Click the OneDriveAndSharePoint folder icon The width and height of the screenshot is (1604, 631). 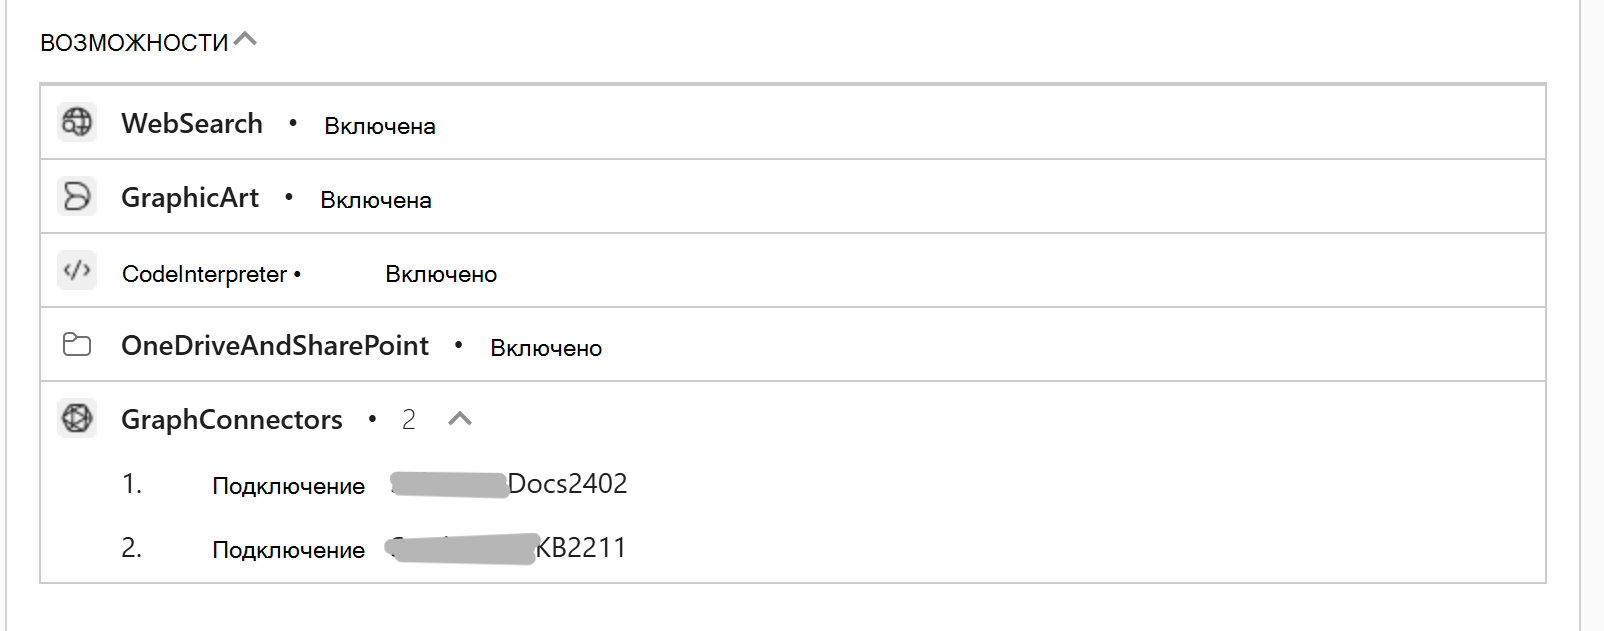pos(76,344)
